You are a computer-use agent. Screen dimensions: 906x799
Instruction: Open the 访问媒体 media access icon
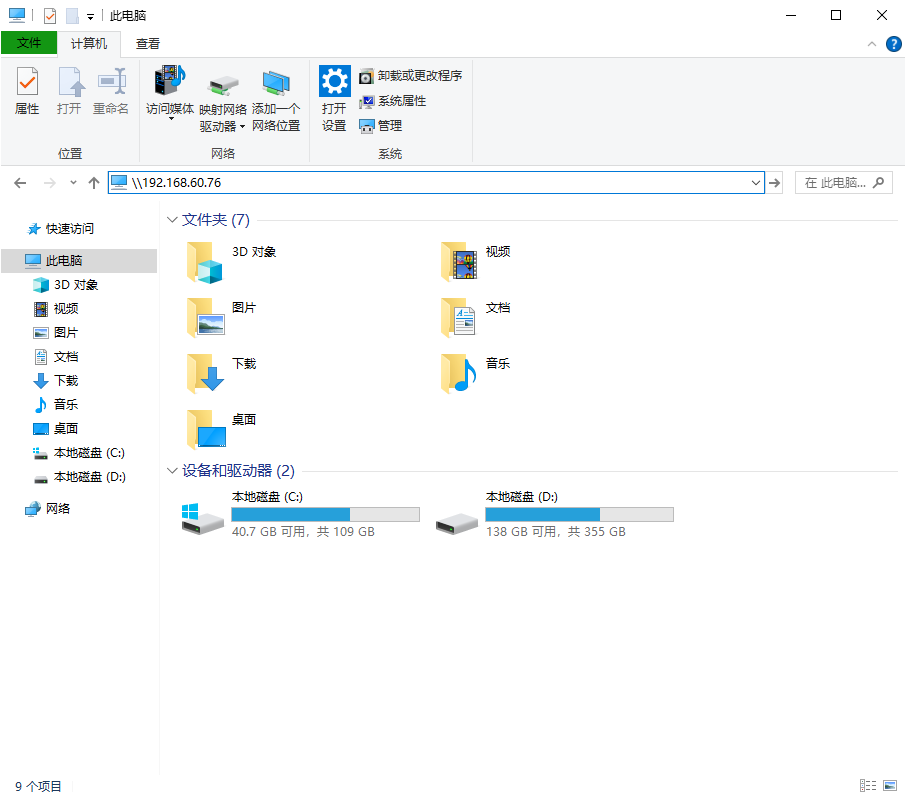pos(169,82)
